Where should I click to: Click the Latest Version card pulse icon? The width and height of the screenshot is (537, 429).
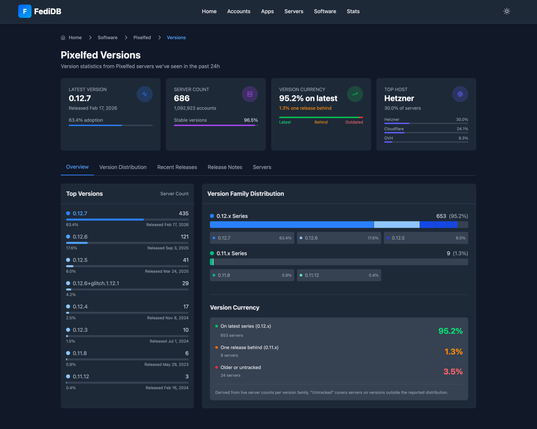(145, 94)
